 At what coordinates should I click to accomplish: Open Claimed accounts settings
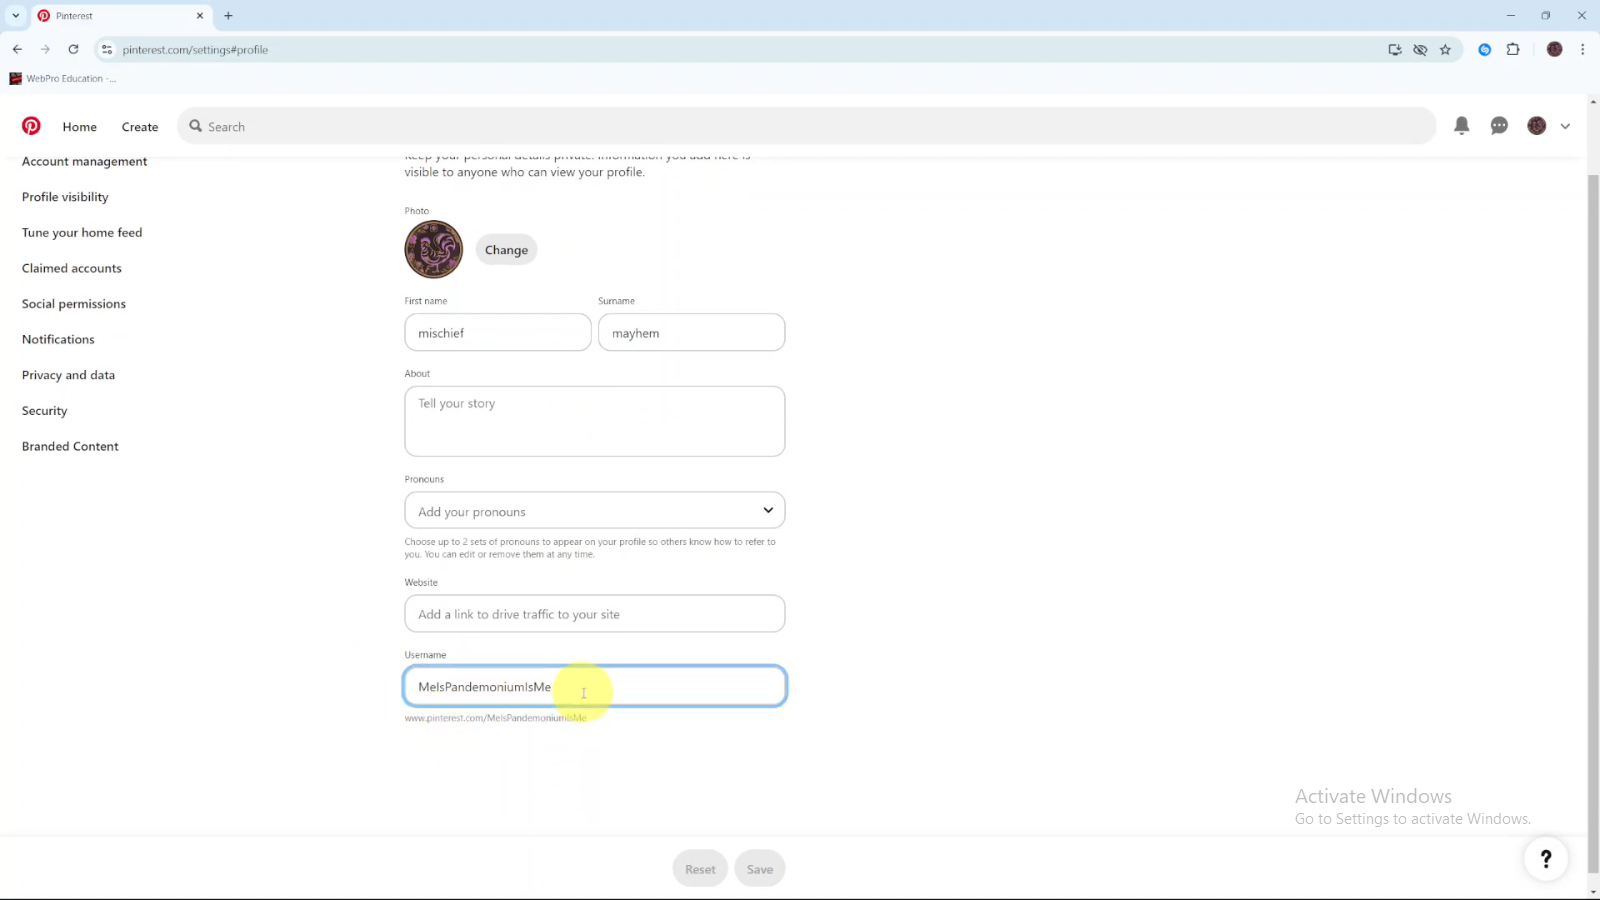[x=72, y=268]
